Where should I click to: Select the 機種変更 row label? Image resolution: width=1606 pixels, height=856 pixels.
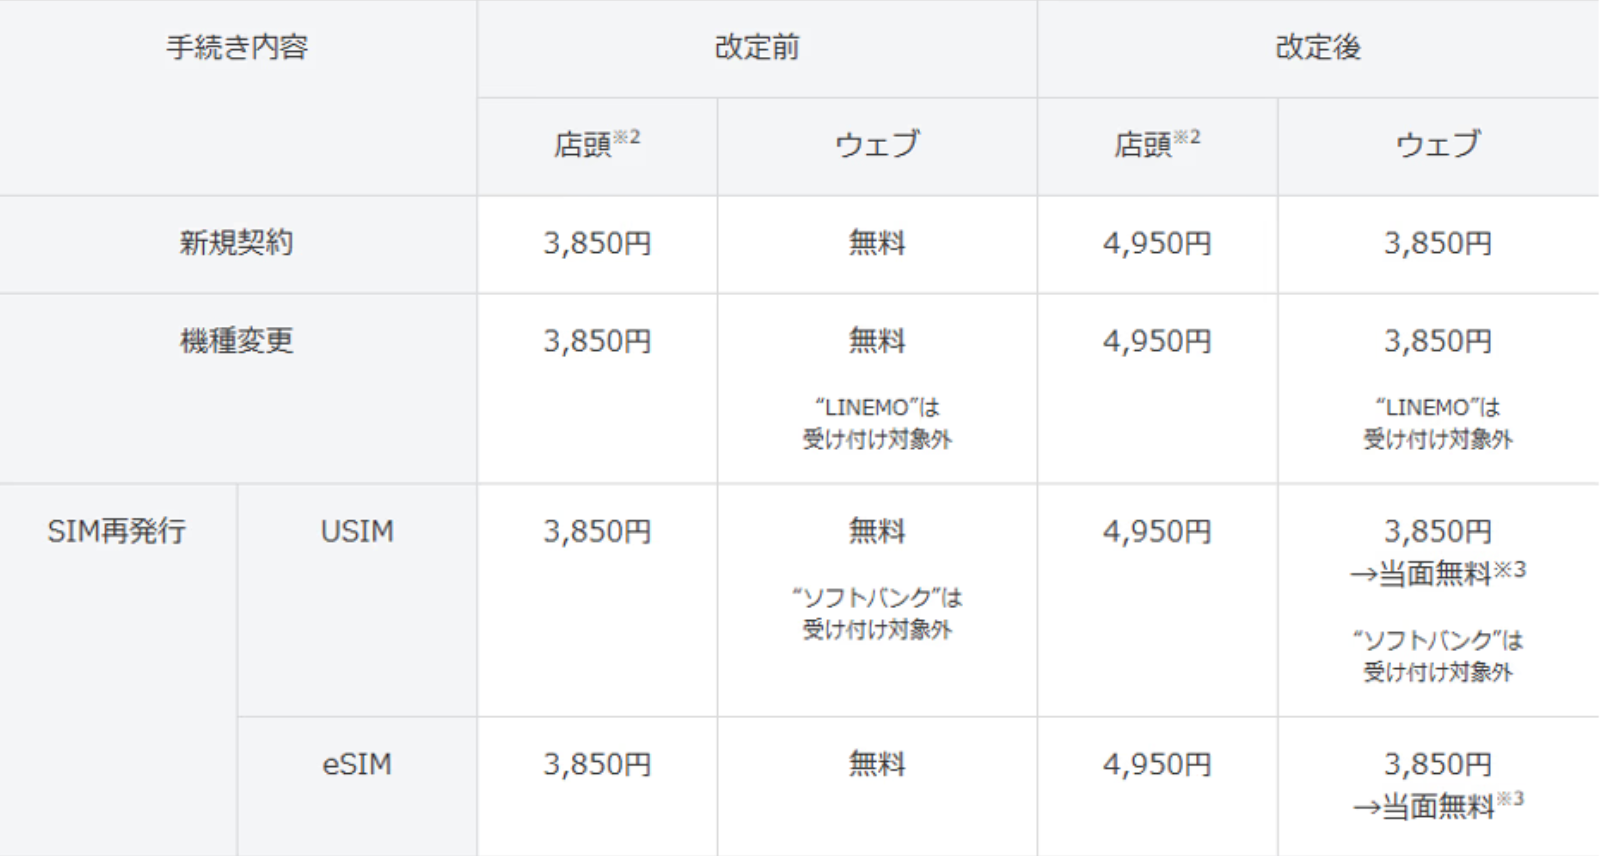237,341
